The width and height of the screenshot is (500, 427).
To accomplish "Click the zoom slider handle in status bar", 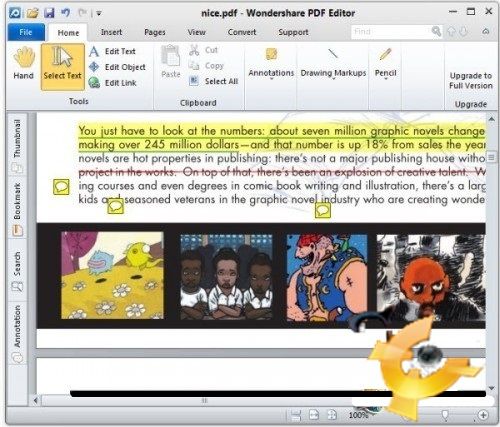I will click(x=444, y=415).
